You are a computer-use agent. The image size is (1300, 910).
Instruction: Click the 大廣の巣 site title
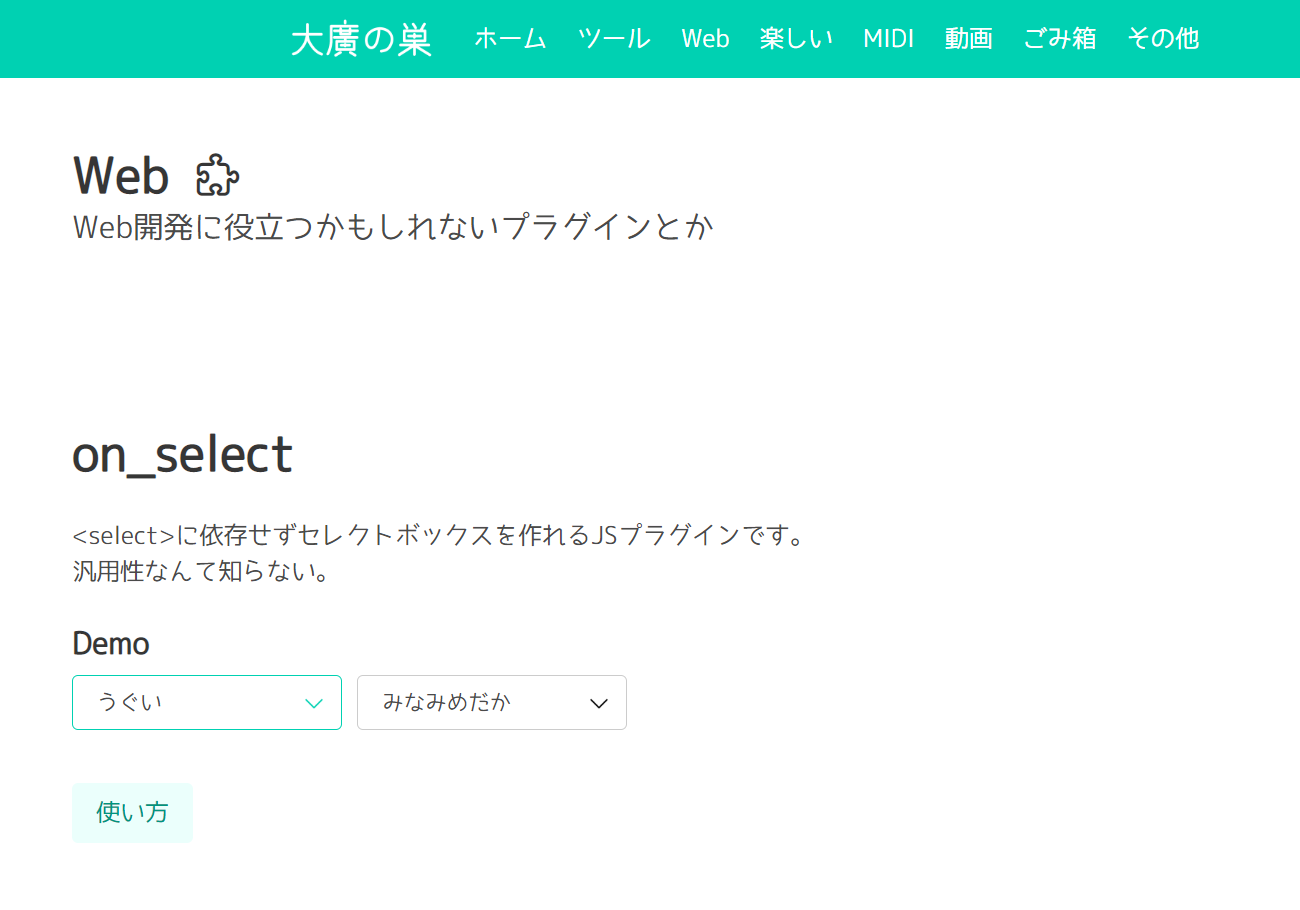tap(361, 40)
